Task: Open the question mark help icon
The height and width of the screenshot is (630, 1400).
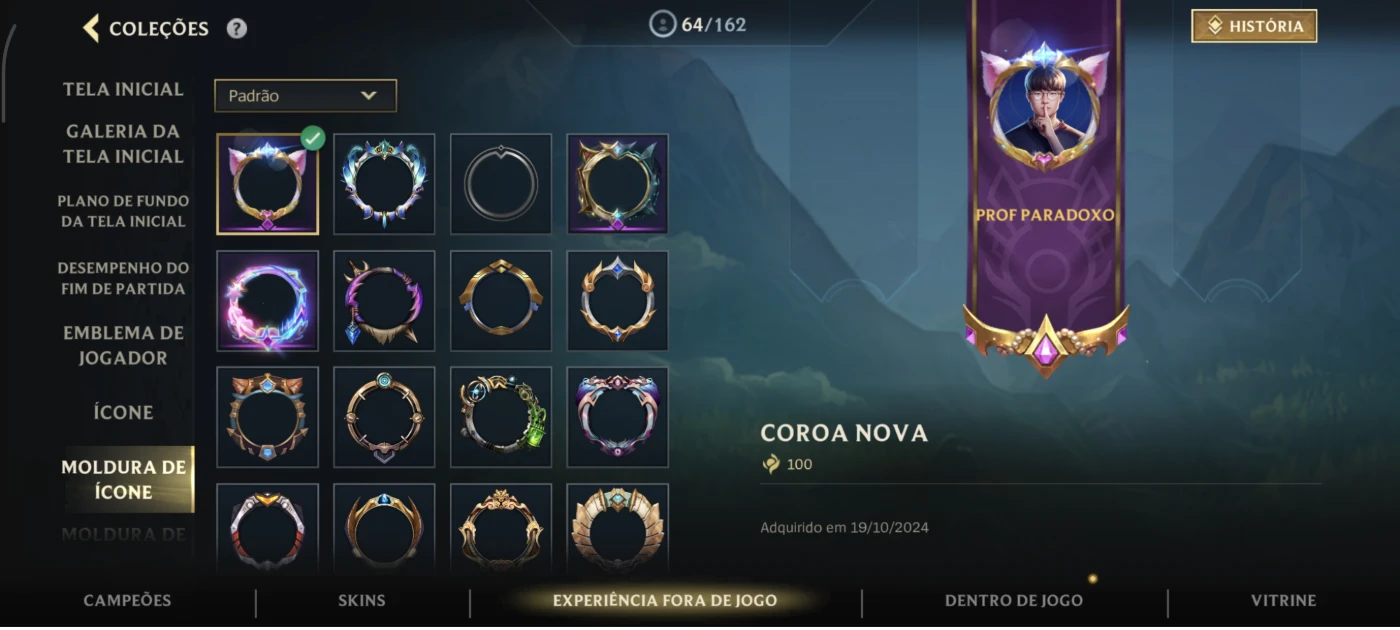Action: point(236,28)
